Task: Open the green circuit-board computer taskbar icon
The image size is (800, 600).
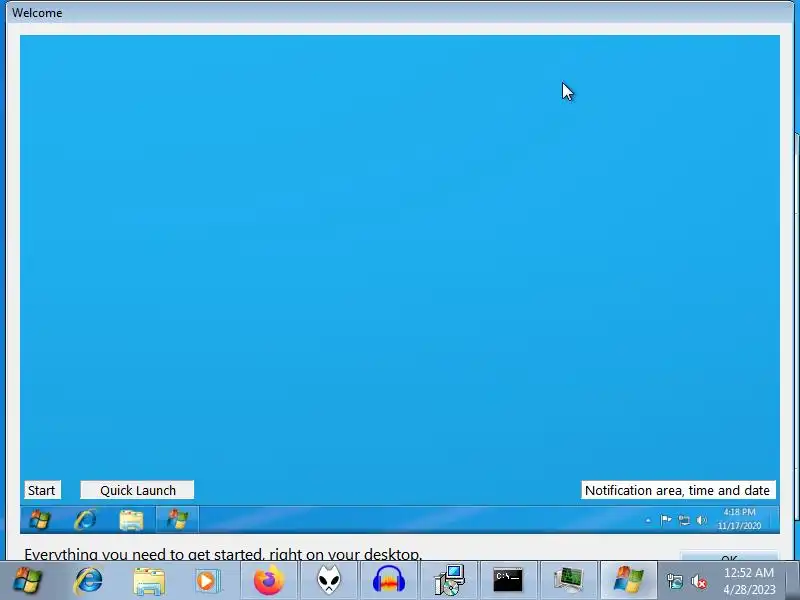Action: (x=568, y=581)
